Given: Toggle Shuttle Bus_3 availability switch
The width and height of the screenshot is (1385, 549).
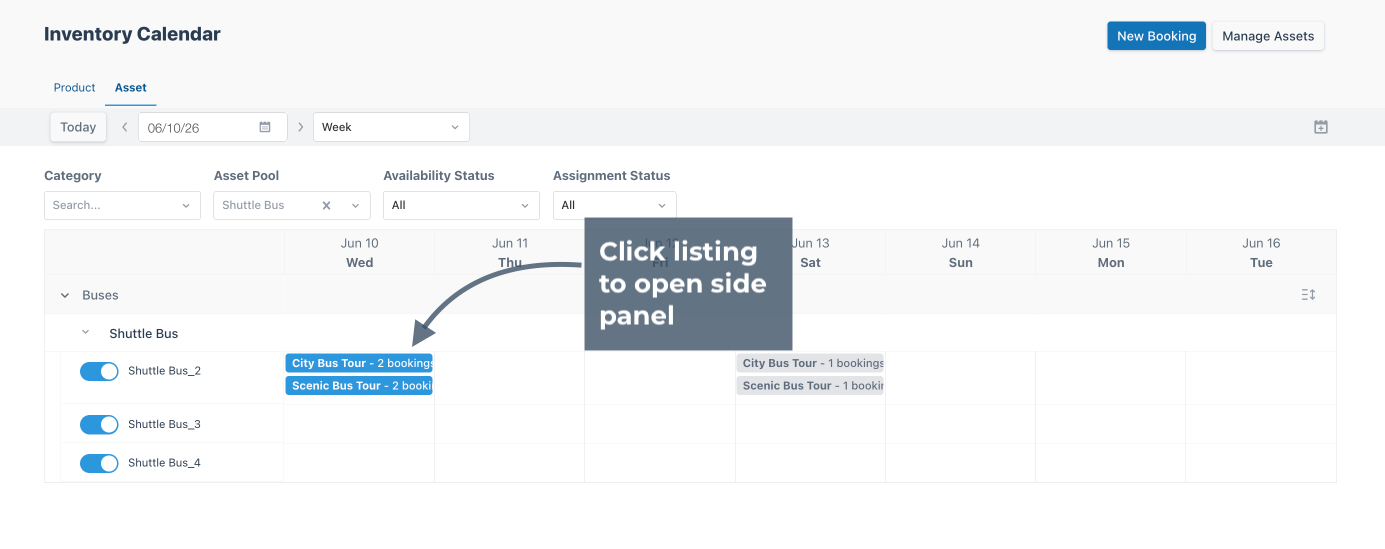Looking at the screenshot, I should 99,425.
